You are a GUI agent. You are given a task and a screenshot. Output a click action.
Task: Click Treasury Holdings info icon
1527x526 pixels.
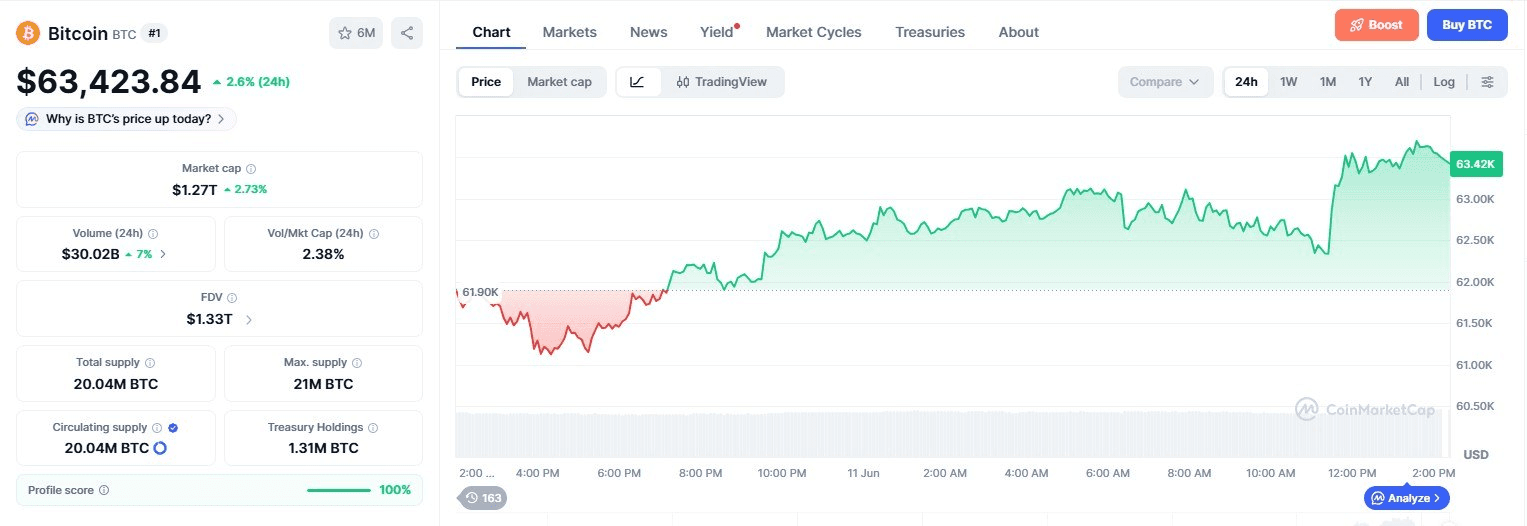click(373, 427)
